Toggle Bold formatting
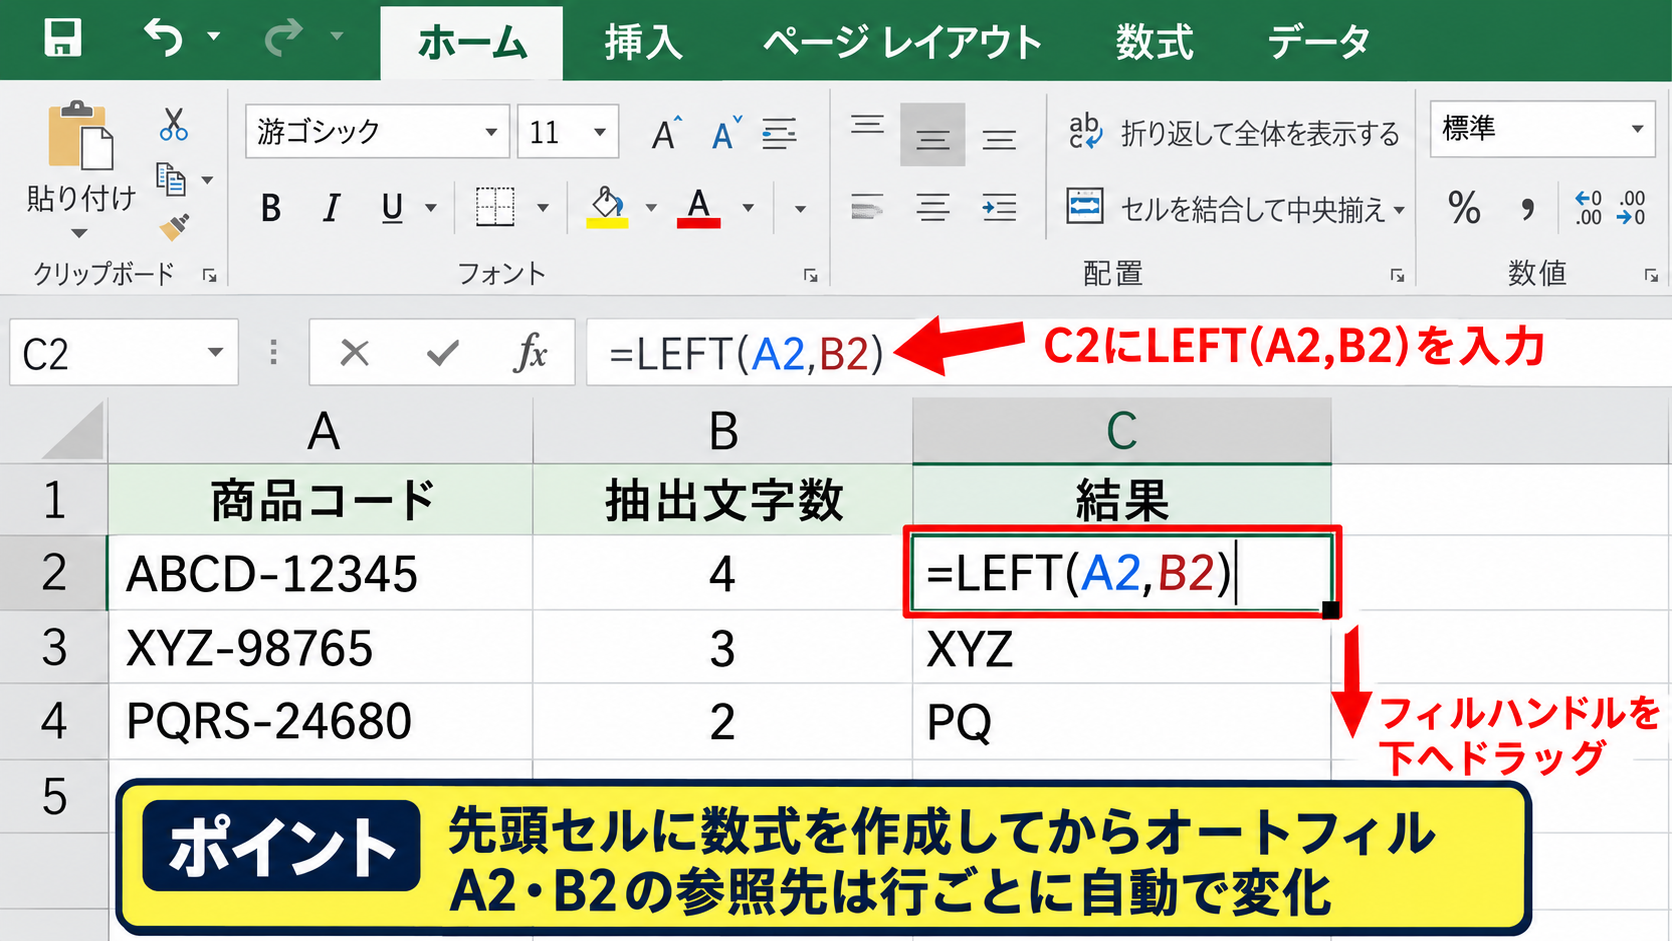 pyautogui.click(x=271, y=208)
